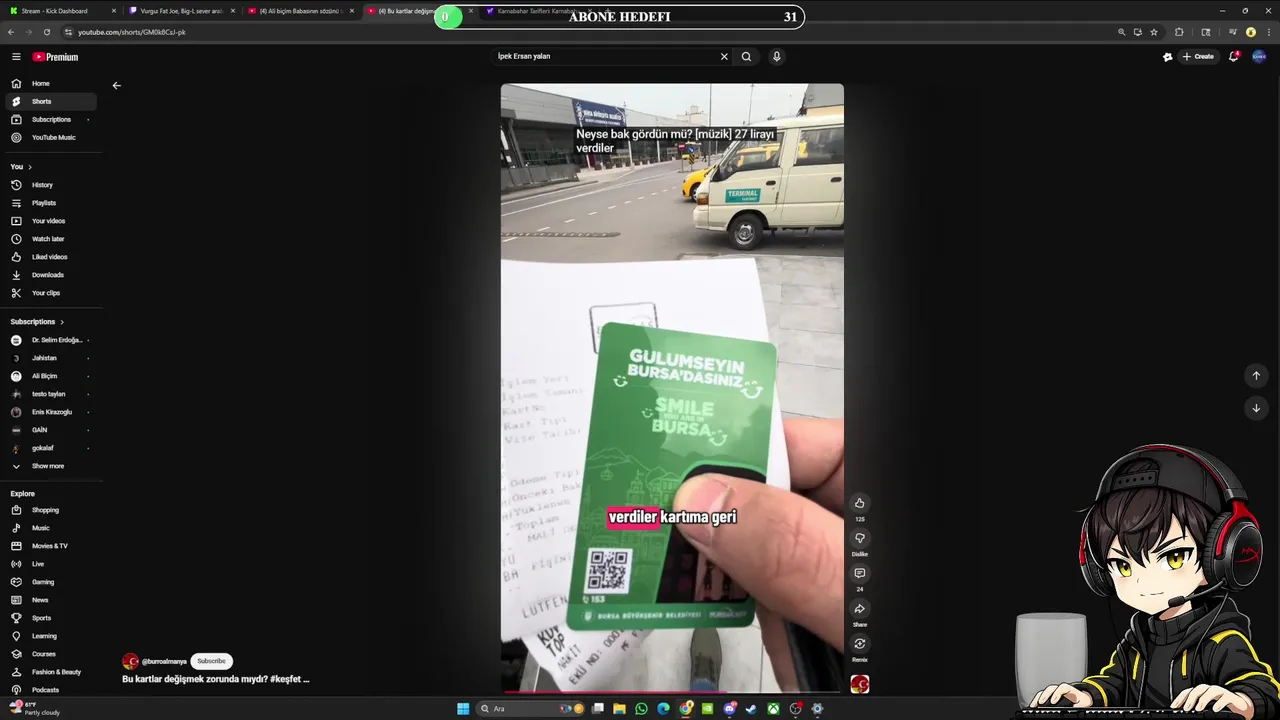Click the Chrome zoom indicator icon

1121,32
